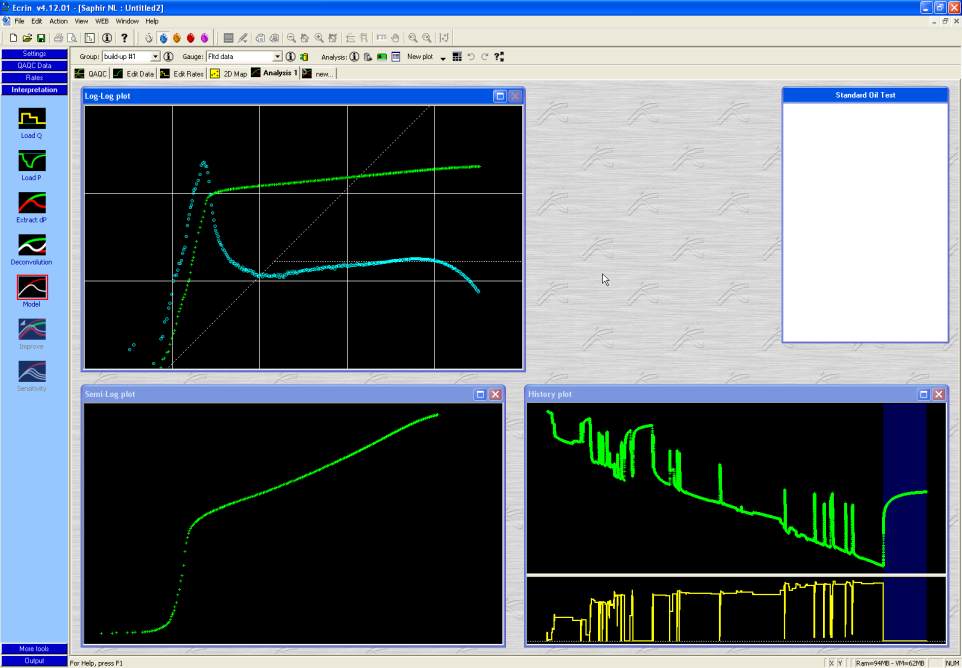Screen dimensions: 962x668
Task: Select the Extract dP tool
Action: 32,203
